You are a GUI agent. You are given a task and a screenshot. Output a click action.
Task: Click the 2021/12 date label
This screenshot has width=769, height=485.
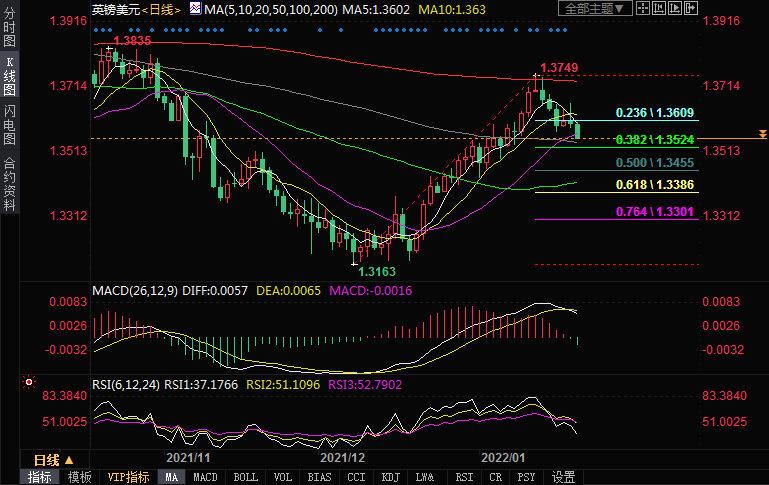[342, 458]
